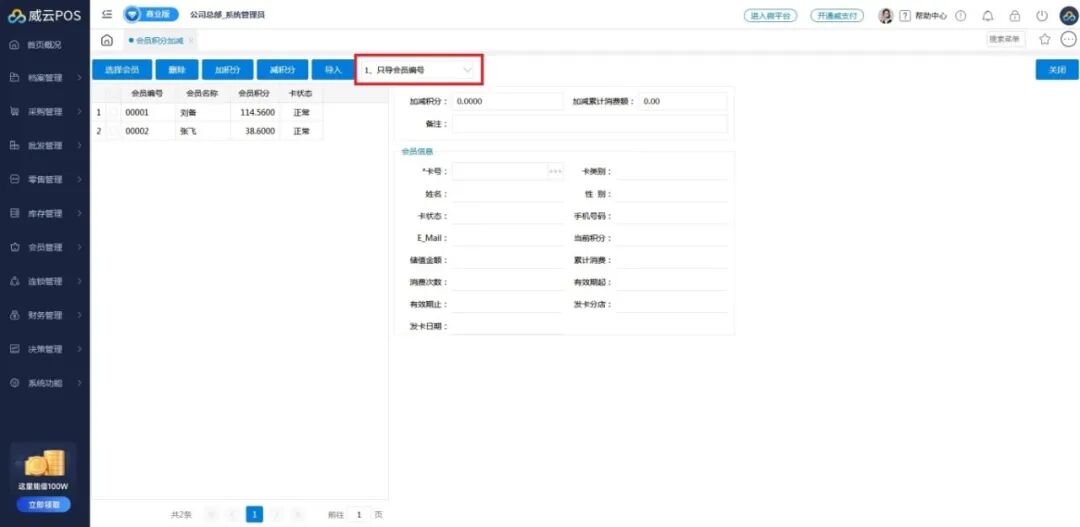Click the lock screen icon
Screen dimensions: 1080x527
pyautogui.click(x=1015, y=16)
